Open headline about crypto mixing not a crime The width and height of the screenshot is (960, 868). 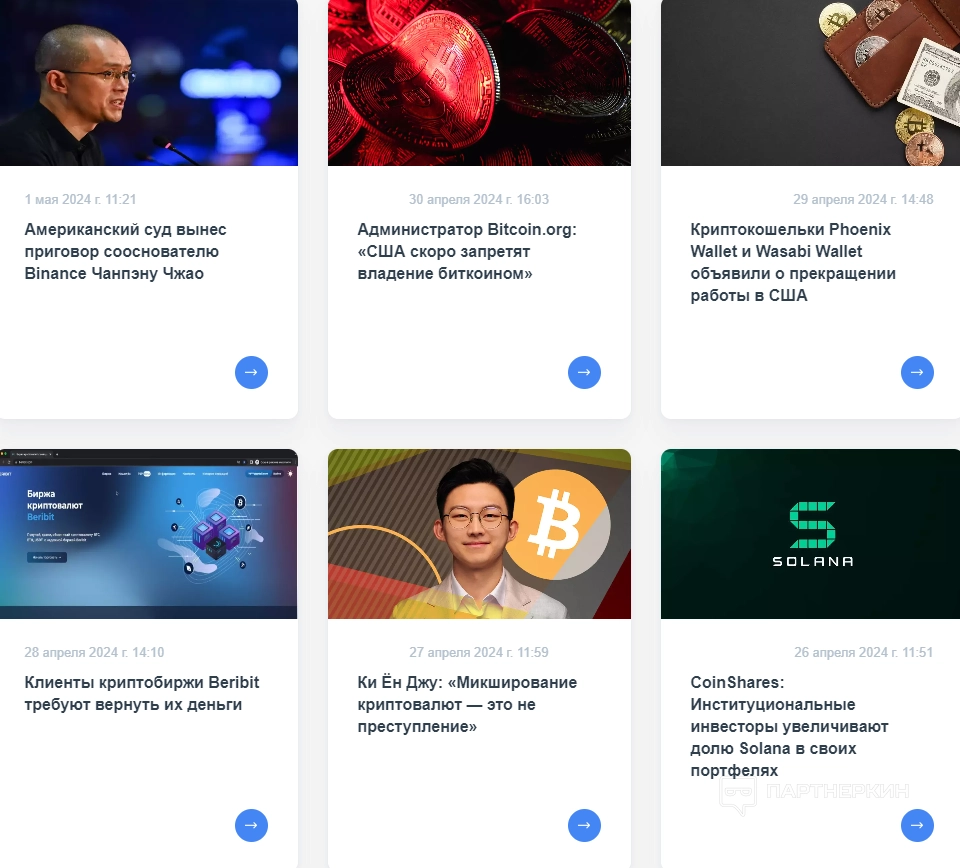point(467,705)
